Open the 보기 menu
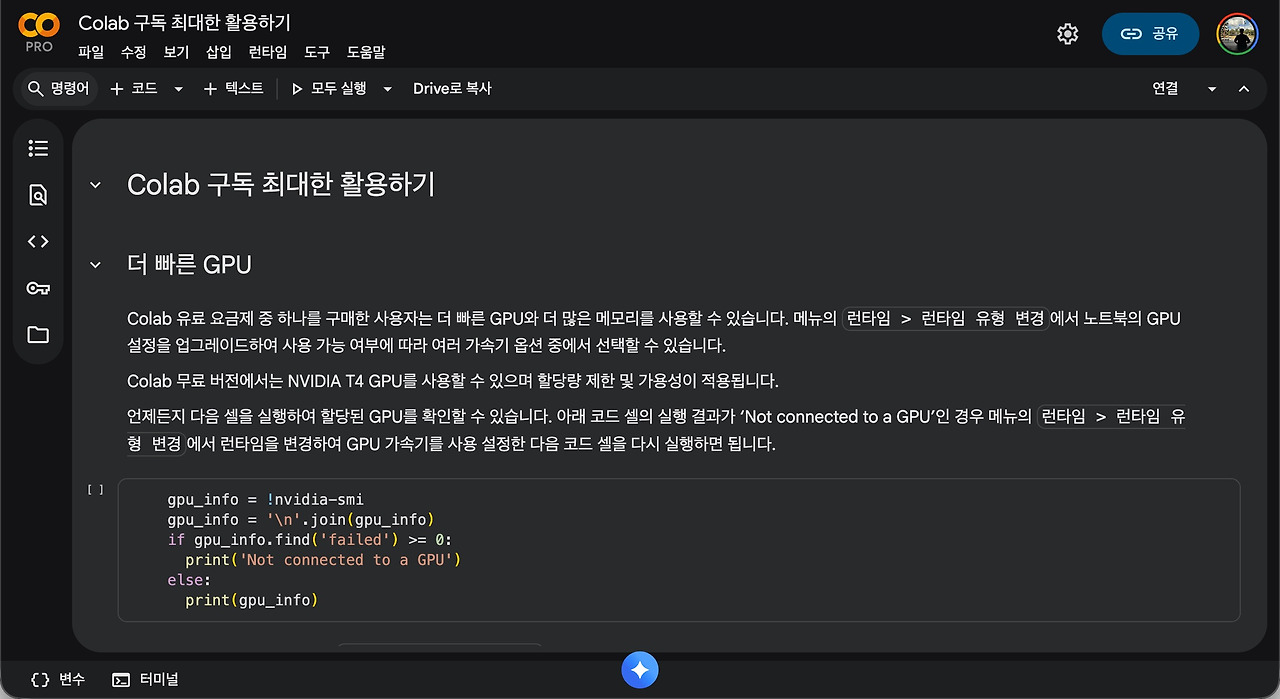The image size is (1280, 699). [x=176, y=52]
